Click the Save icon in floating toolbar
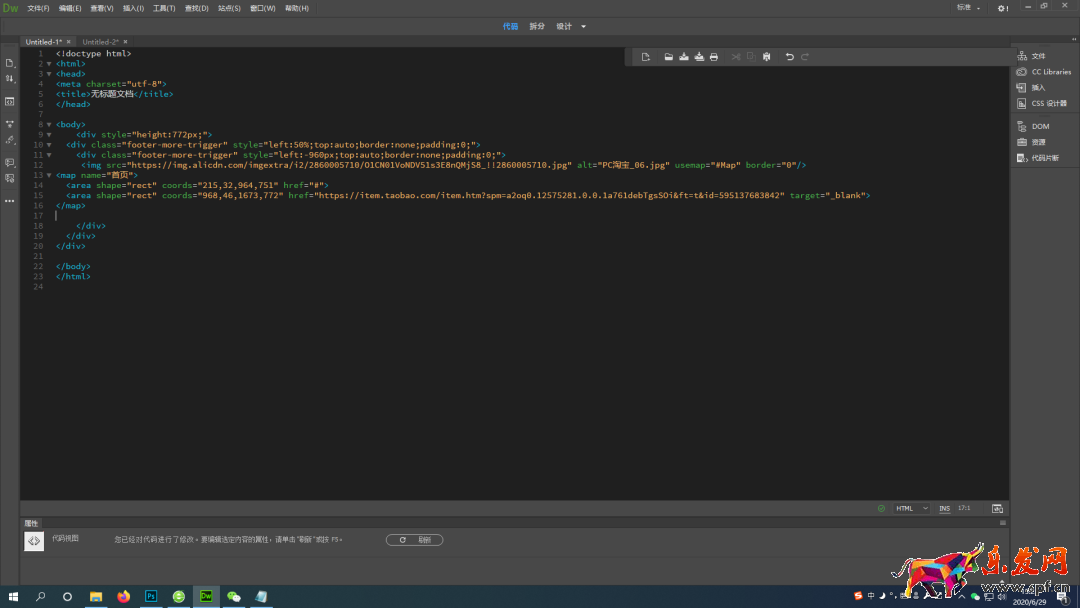 [683, 56]
